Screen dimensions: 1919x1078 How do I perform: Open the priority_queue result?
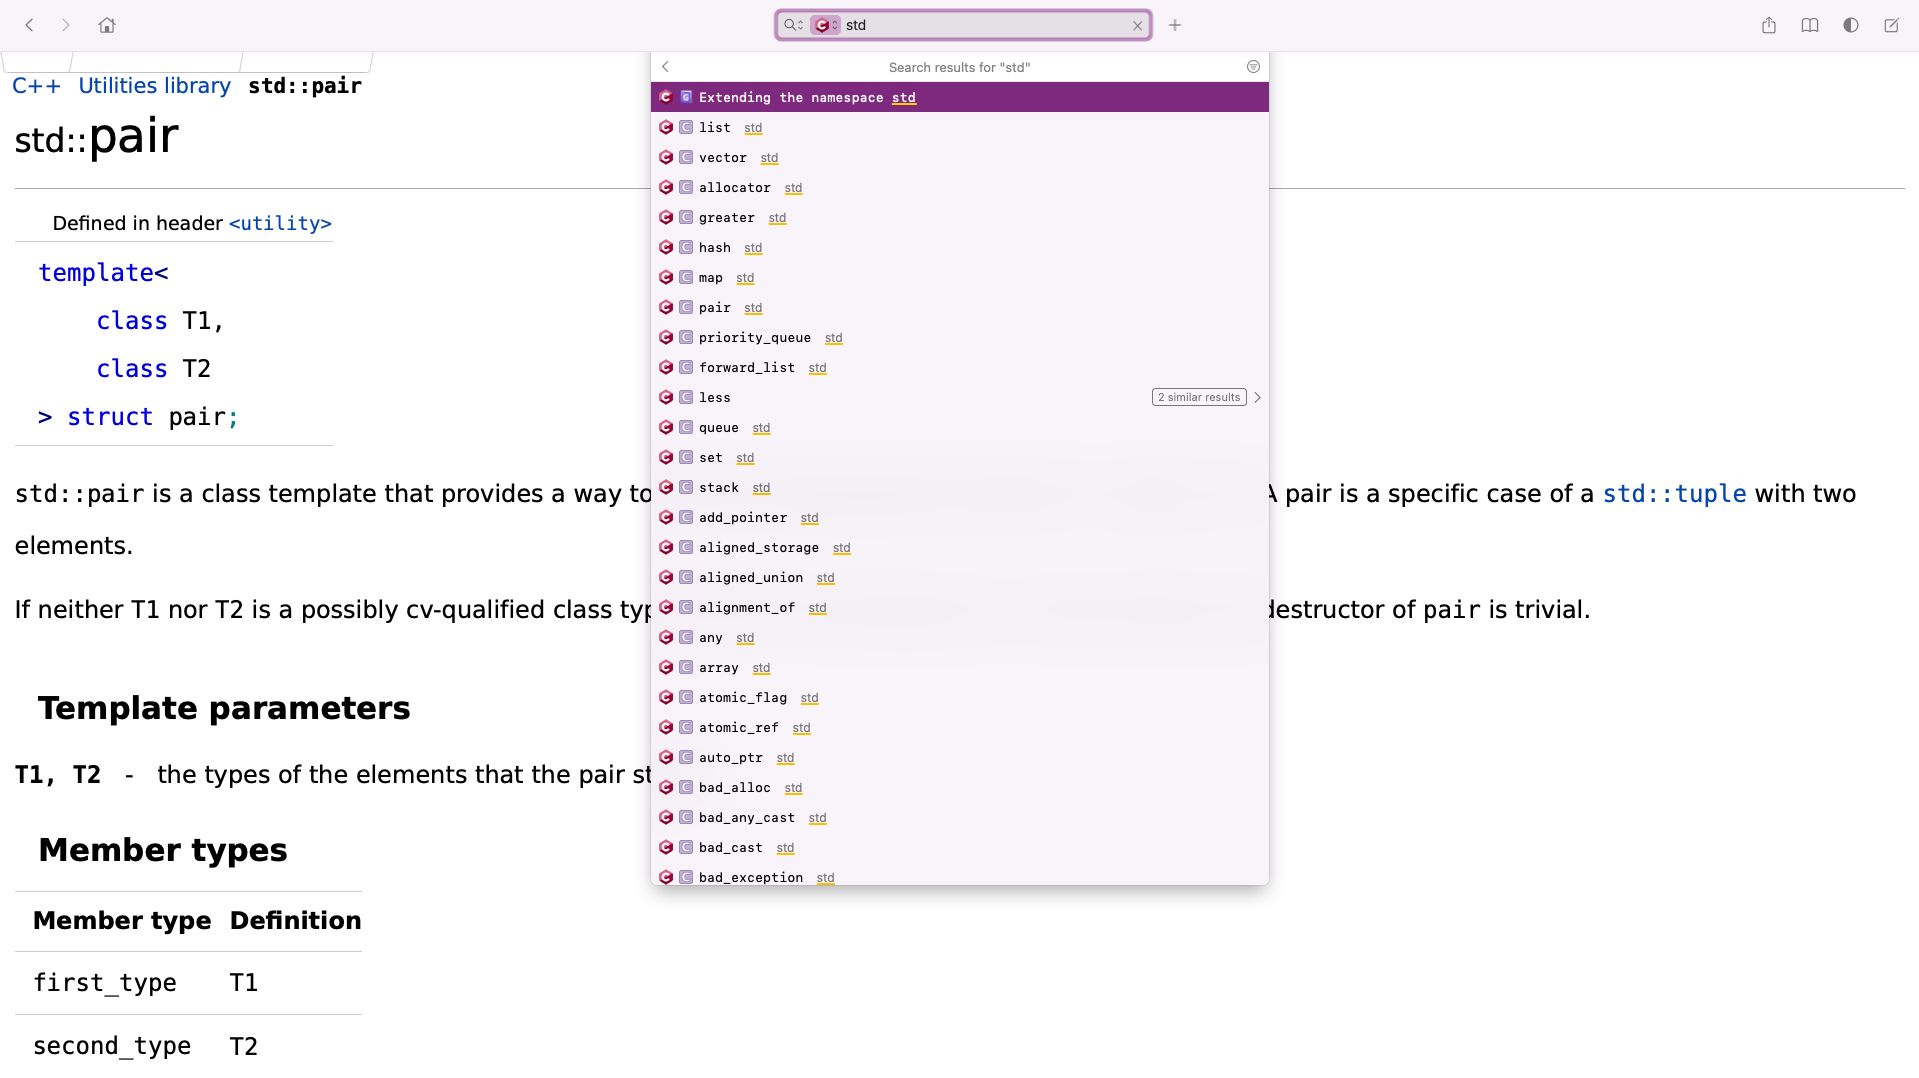[x=960, y=337]
